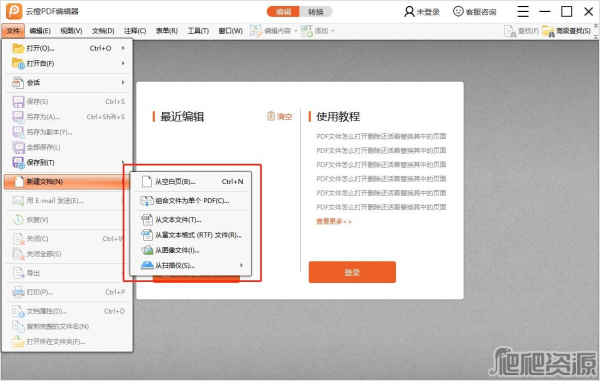Expand 从扫描仪(S) submenu arrow
The height and width of the screenshot is (381, 600).
241,265
